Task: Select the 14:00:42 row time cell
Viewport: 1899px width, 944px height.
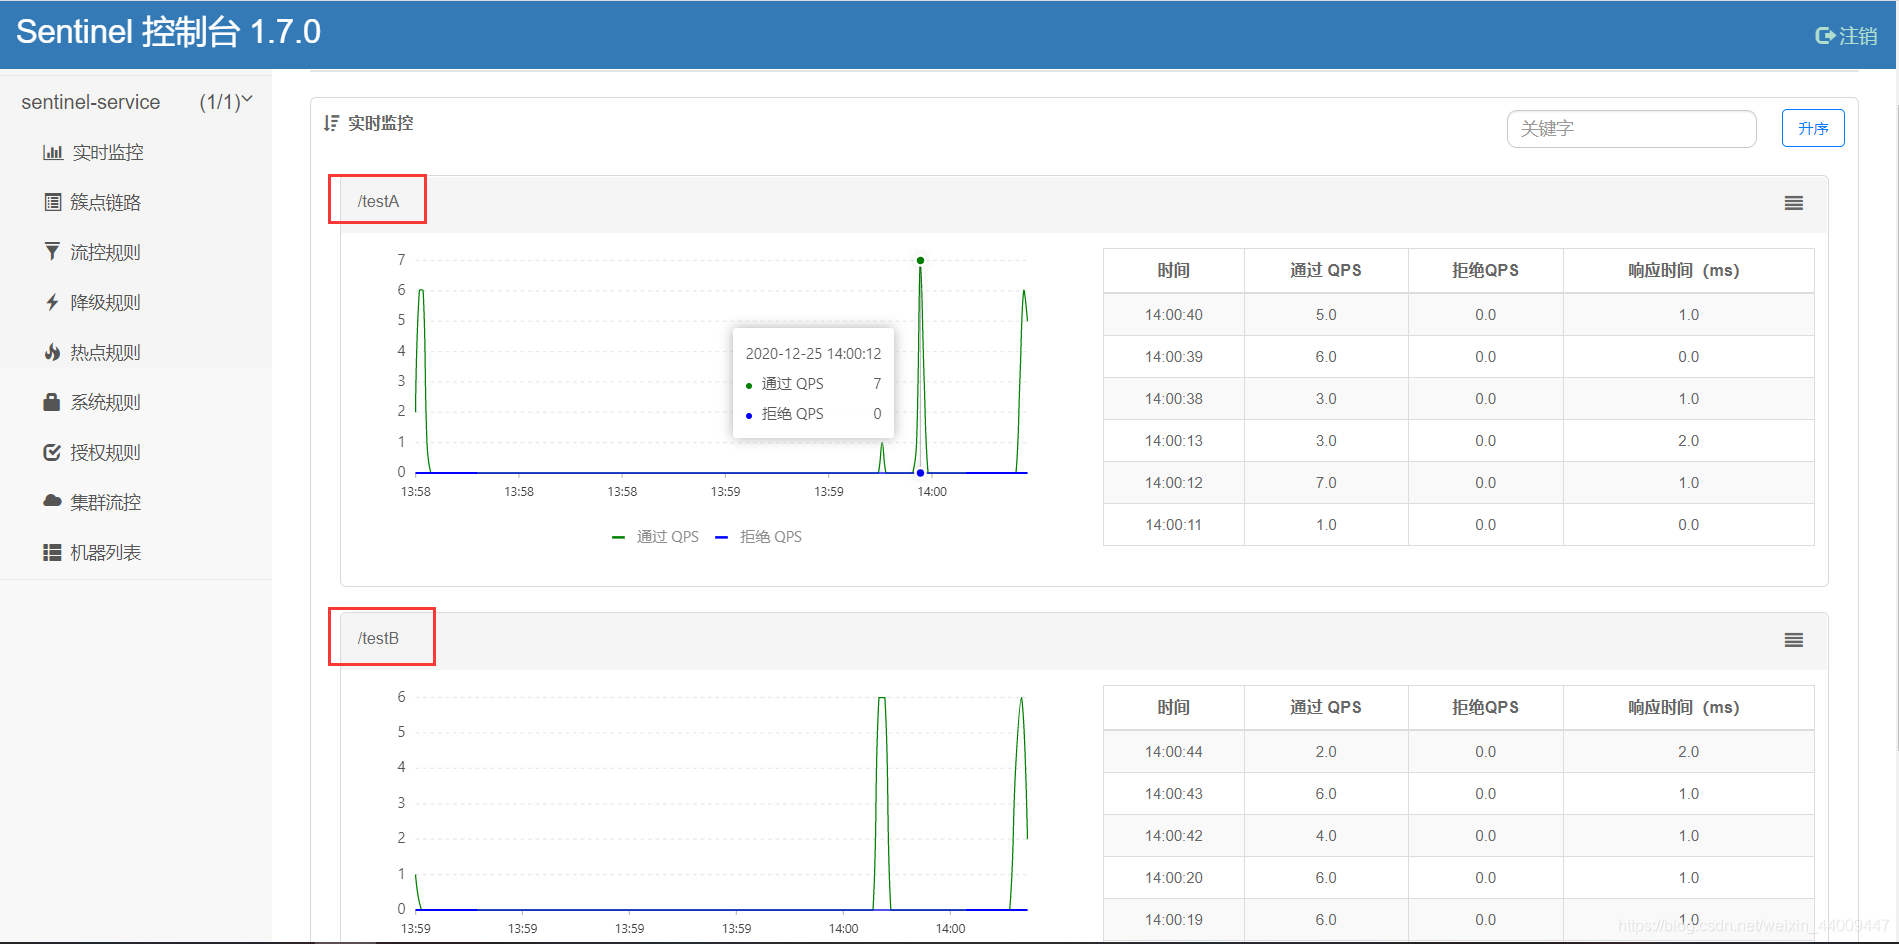Action: [1174, 836]
